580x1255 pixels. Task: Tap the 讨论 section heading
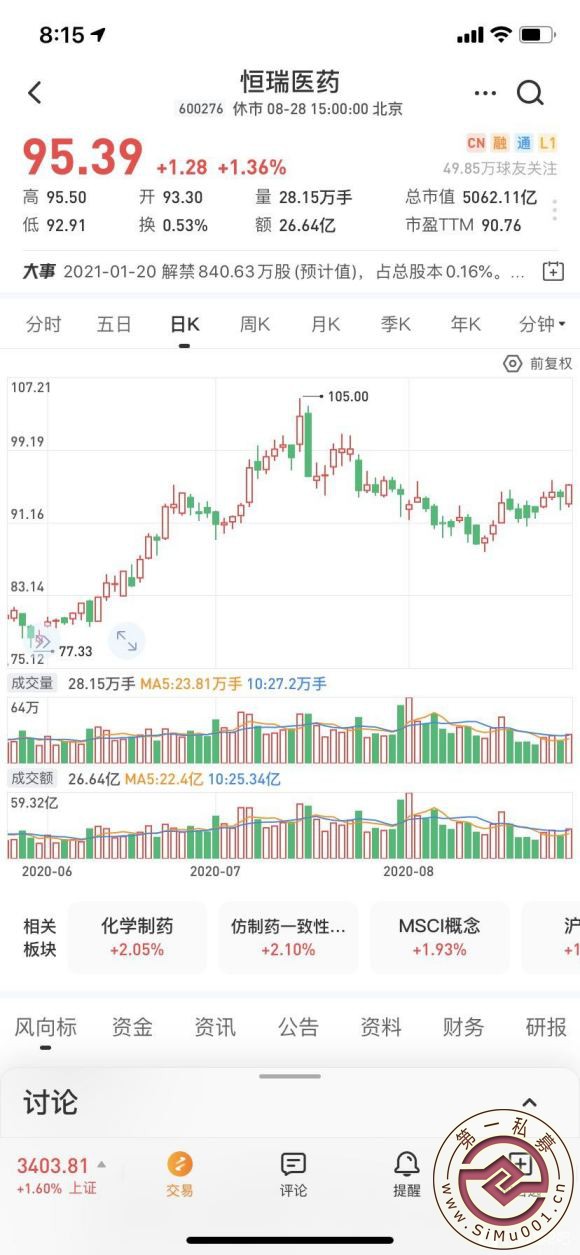coord(50,1103)
